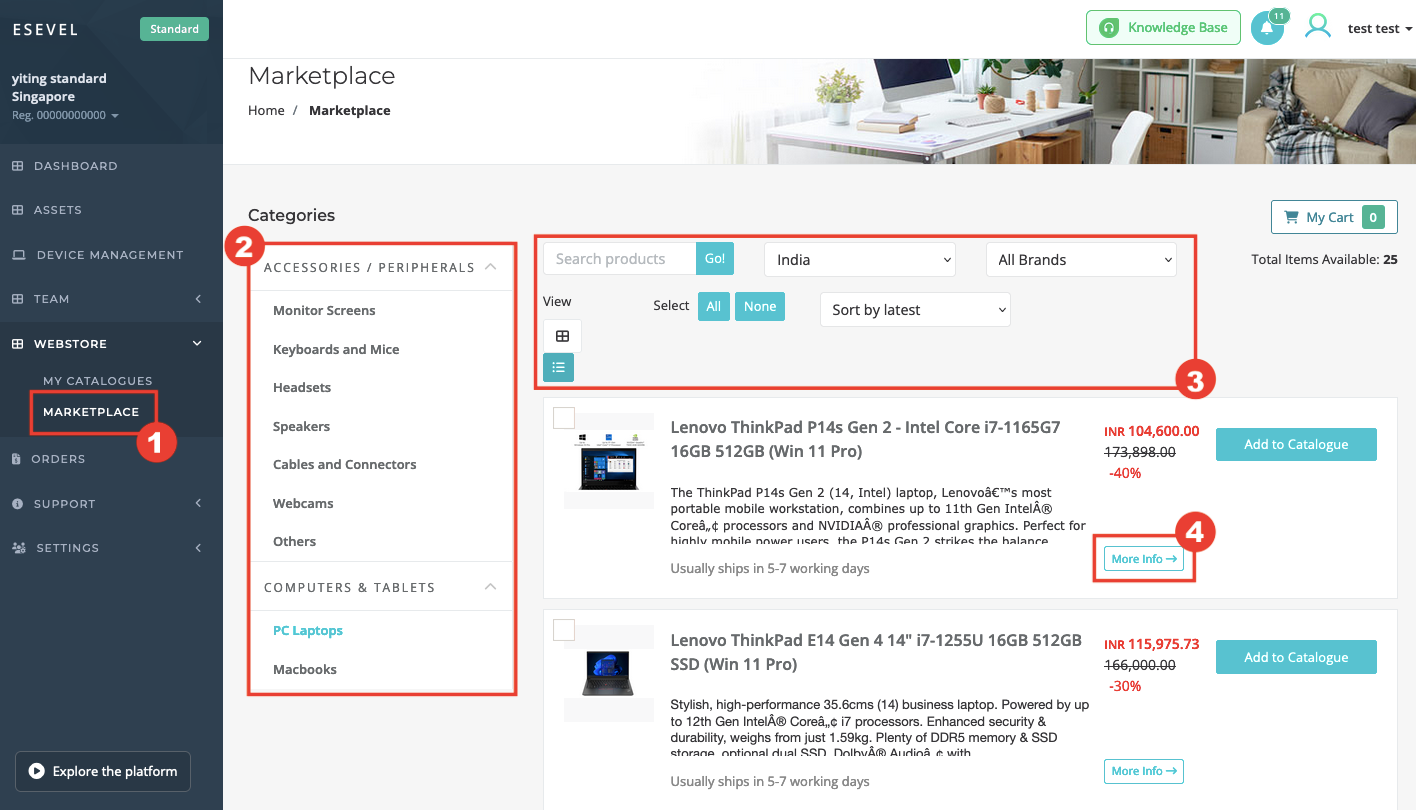Click ThinkPad E14 product thumbnail
This screenshot has width=1416, height=810.
tap(609, 673)
